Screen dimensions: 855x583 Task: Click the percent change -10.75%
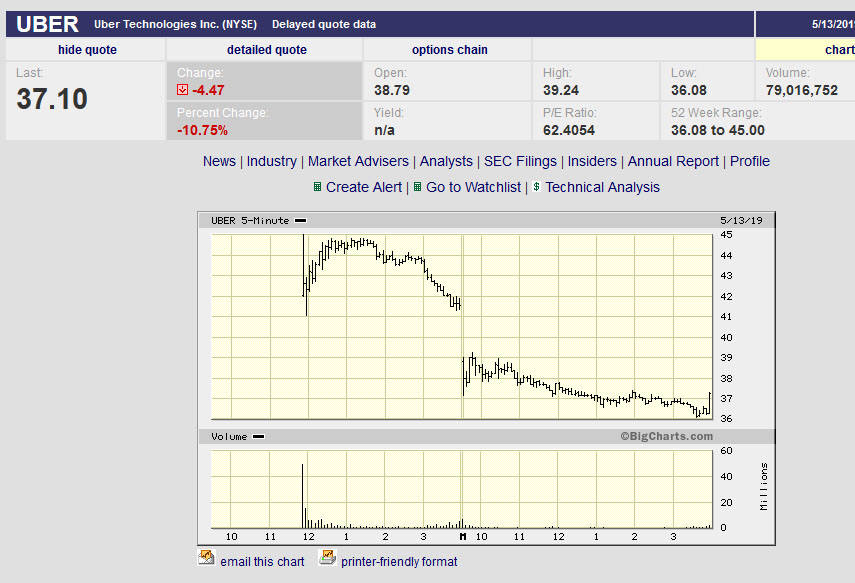(202, 130)
